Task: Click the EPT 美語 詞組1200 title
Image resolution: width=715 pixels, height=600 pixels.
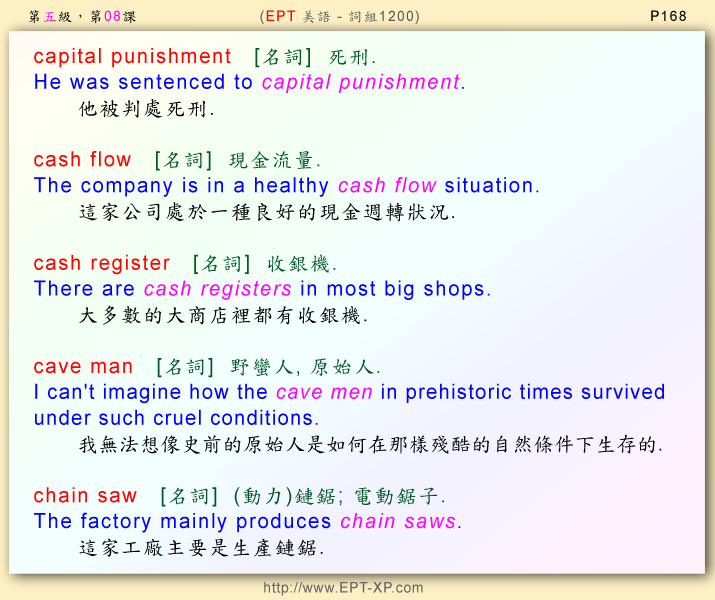Action: 339,15
